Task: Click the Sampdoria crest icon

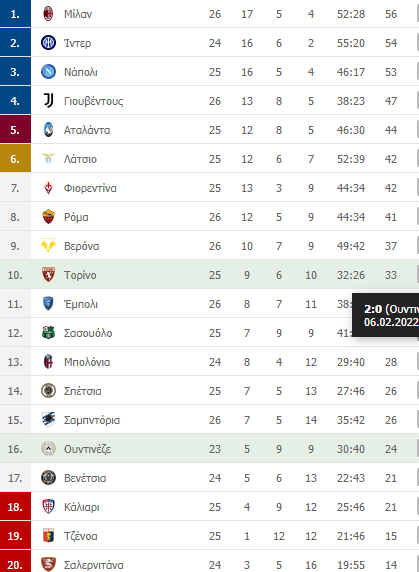Action: coord(48,420)
